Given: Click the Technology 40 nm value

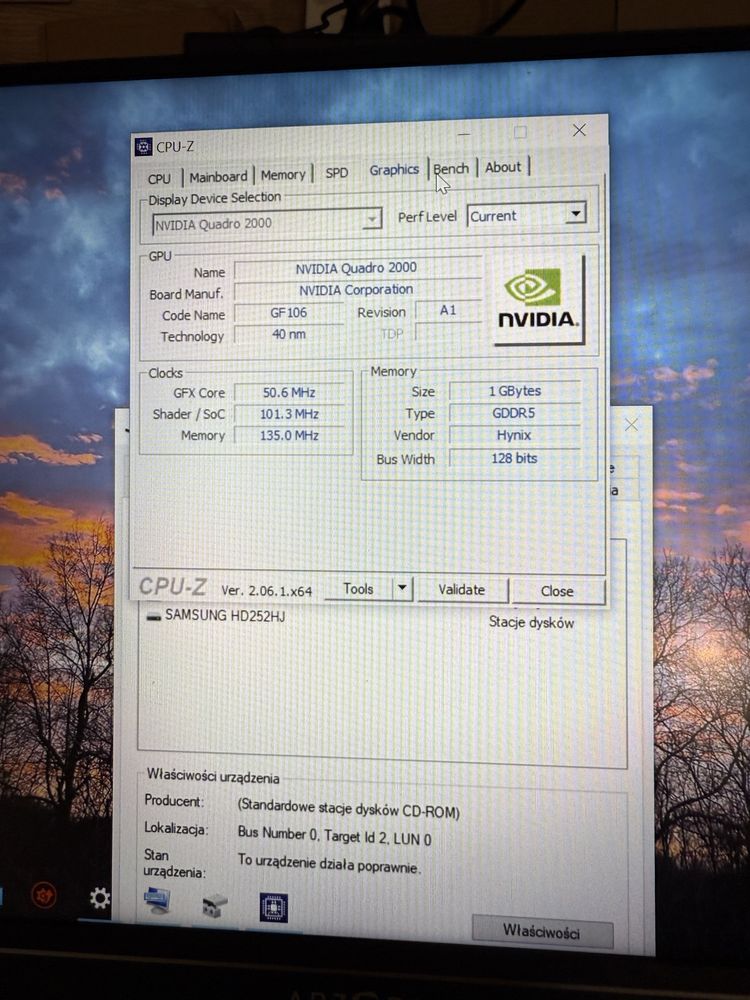Looking at the screenshot, I should pyautogui.click(x=289, y=334).
